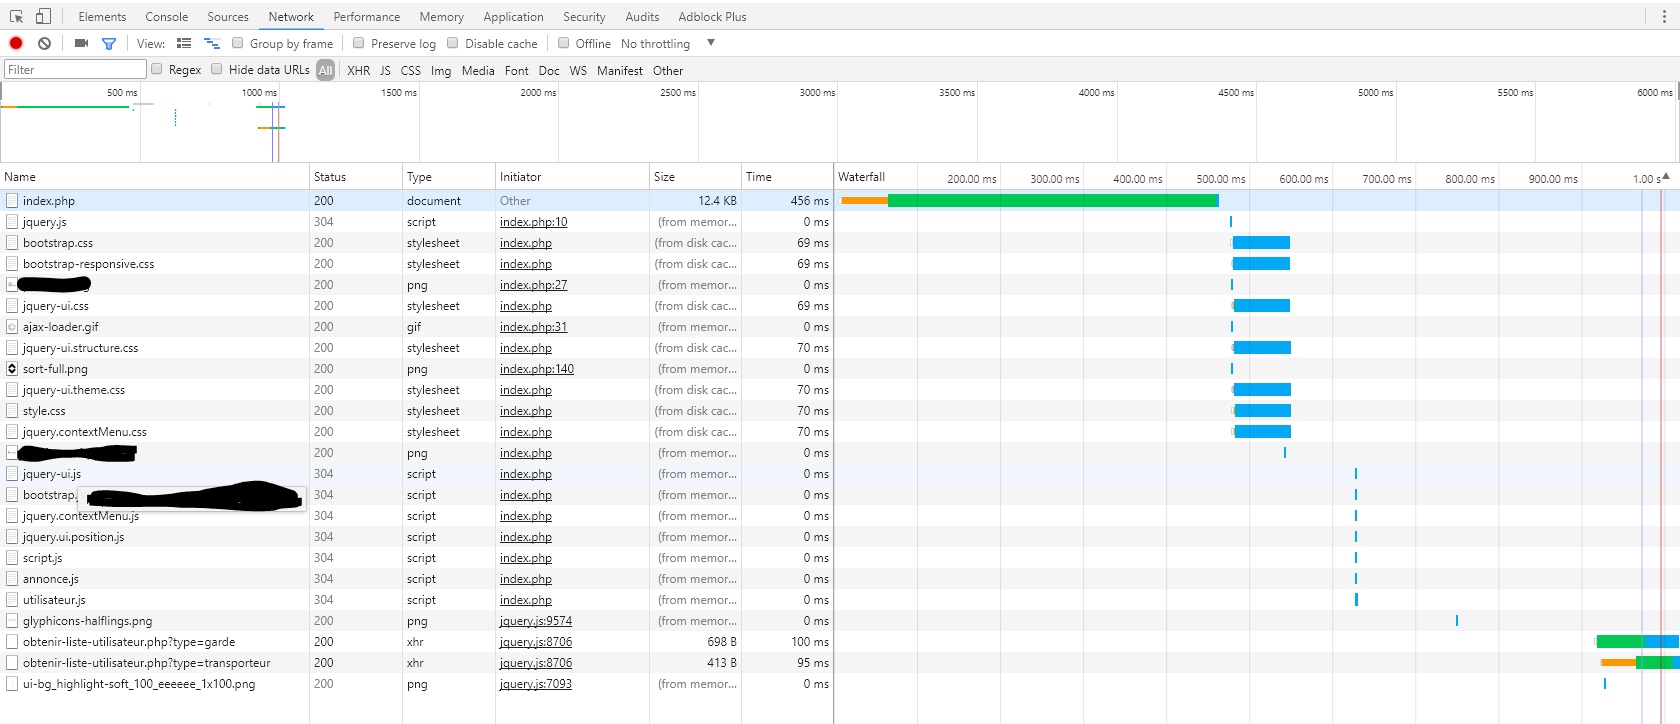Switch to the Application tab

click(513, 17)
